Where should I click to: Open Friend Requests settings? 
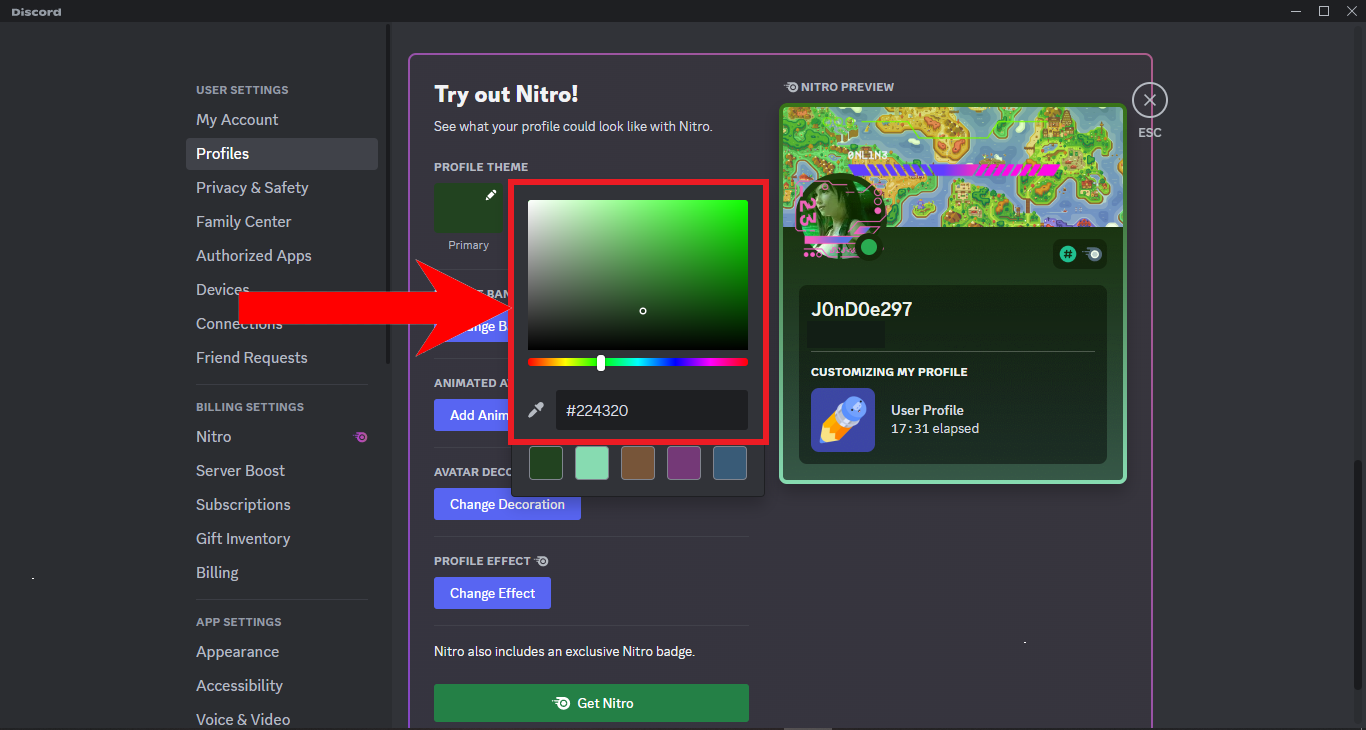click(282, 358)
